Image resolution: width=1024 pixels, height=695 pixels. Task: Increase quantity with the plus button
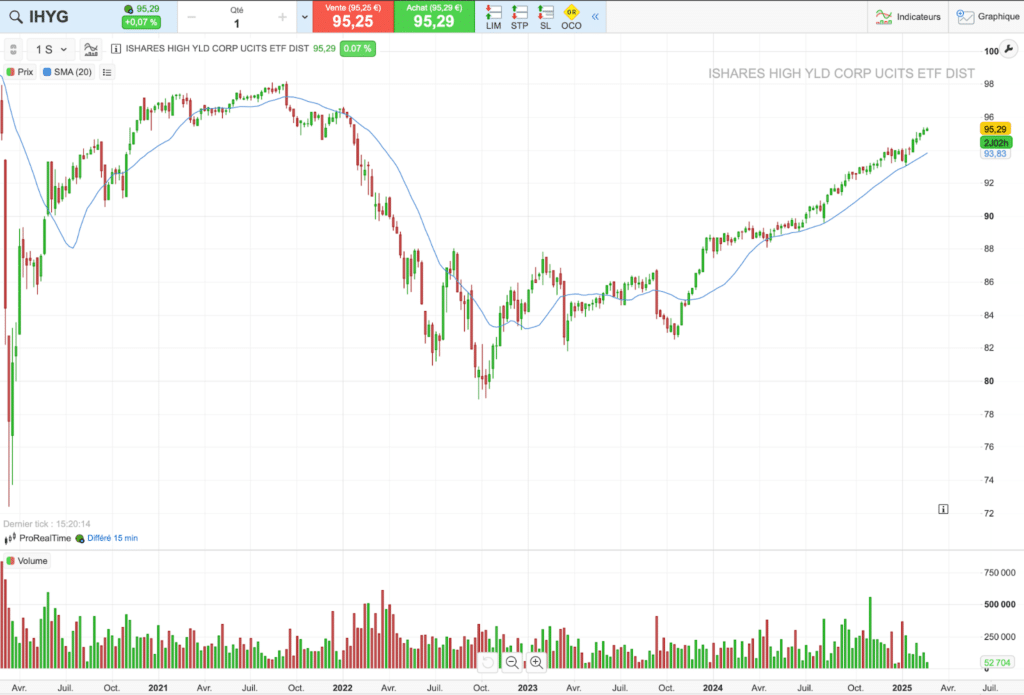point(282,18)
